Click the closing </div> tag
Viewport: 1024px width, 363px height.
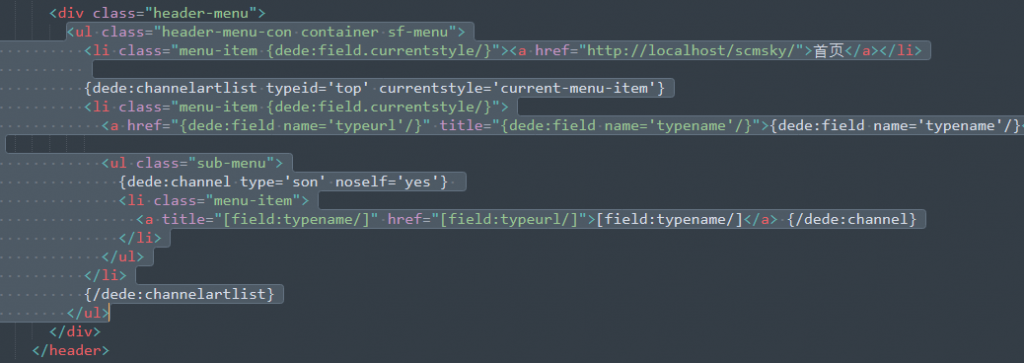point(75,331)
